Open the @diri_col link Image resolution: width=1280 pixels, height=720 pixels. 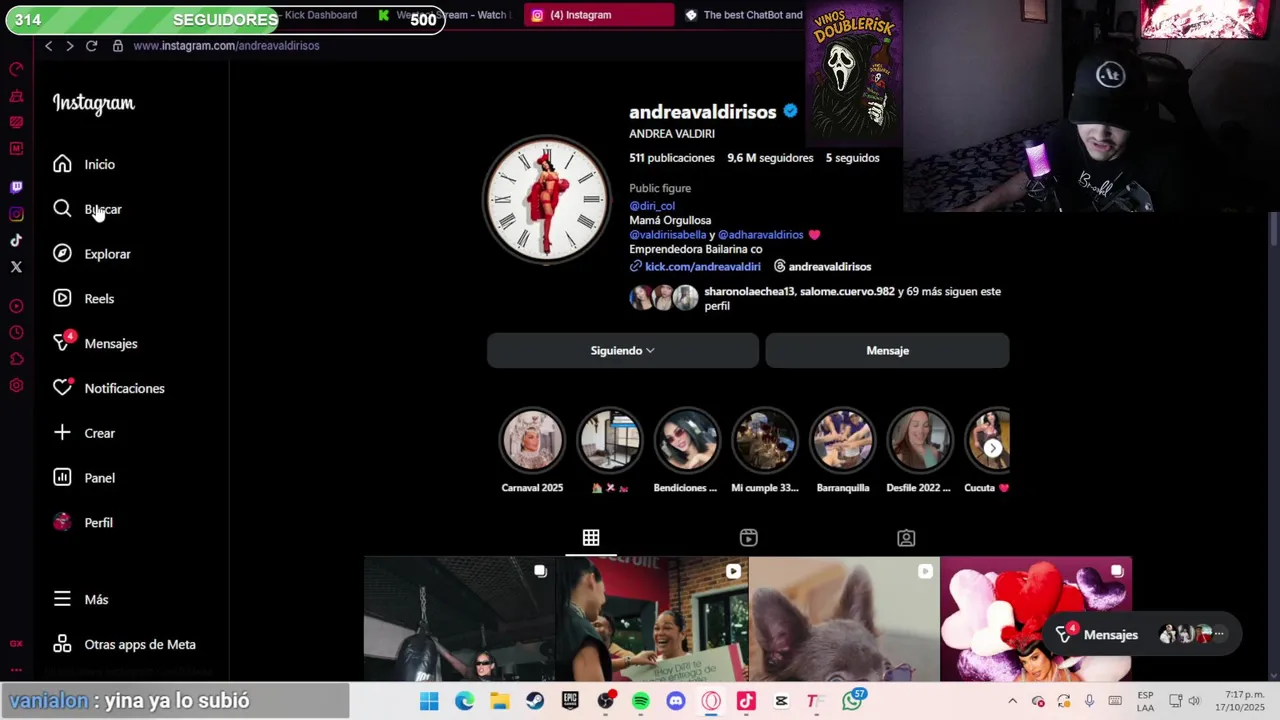pos(652,206)
